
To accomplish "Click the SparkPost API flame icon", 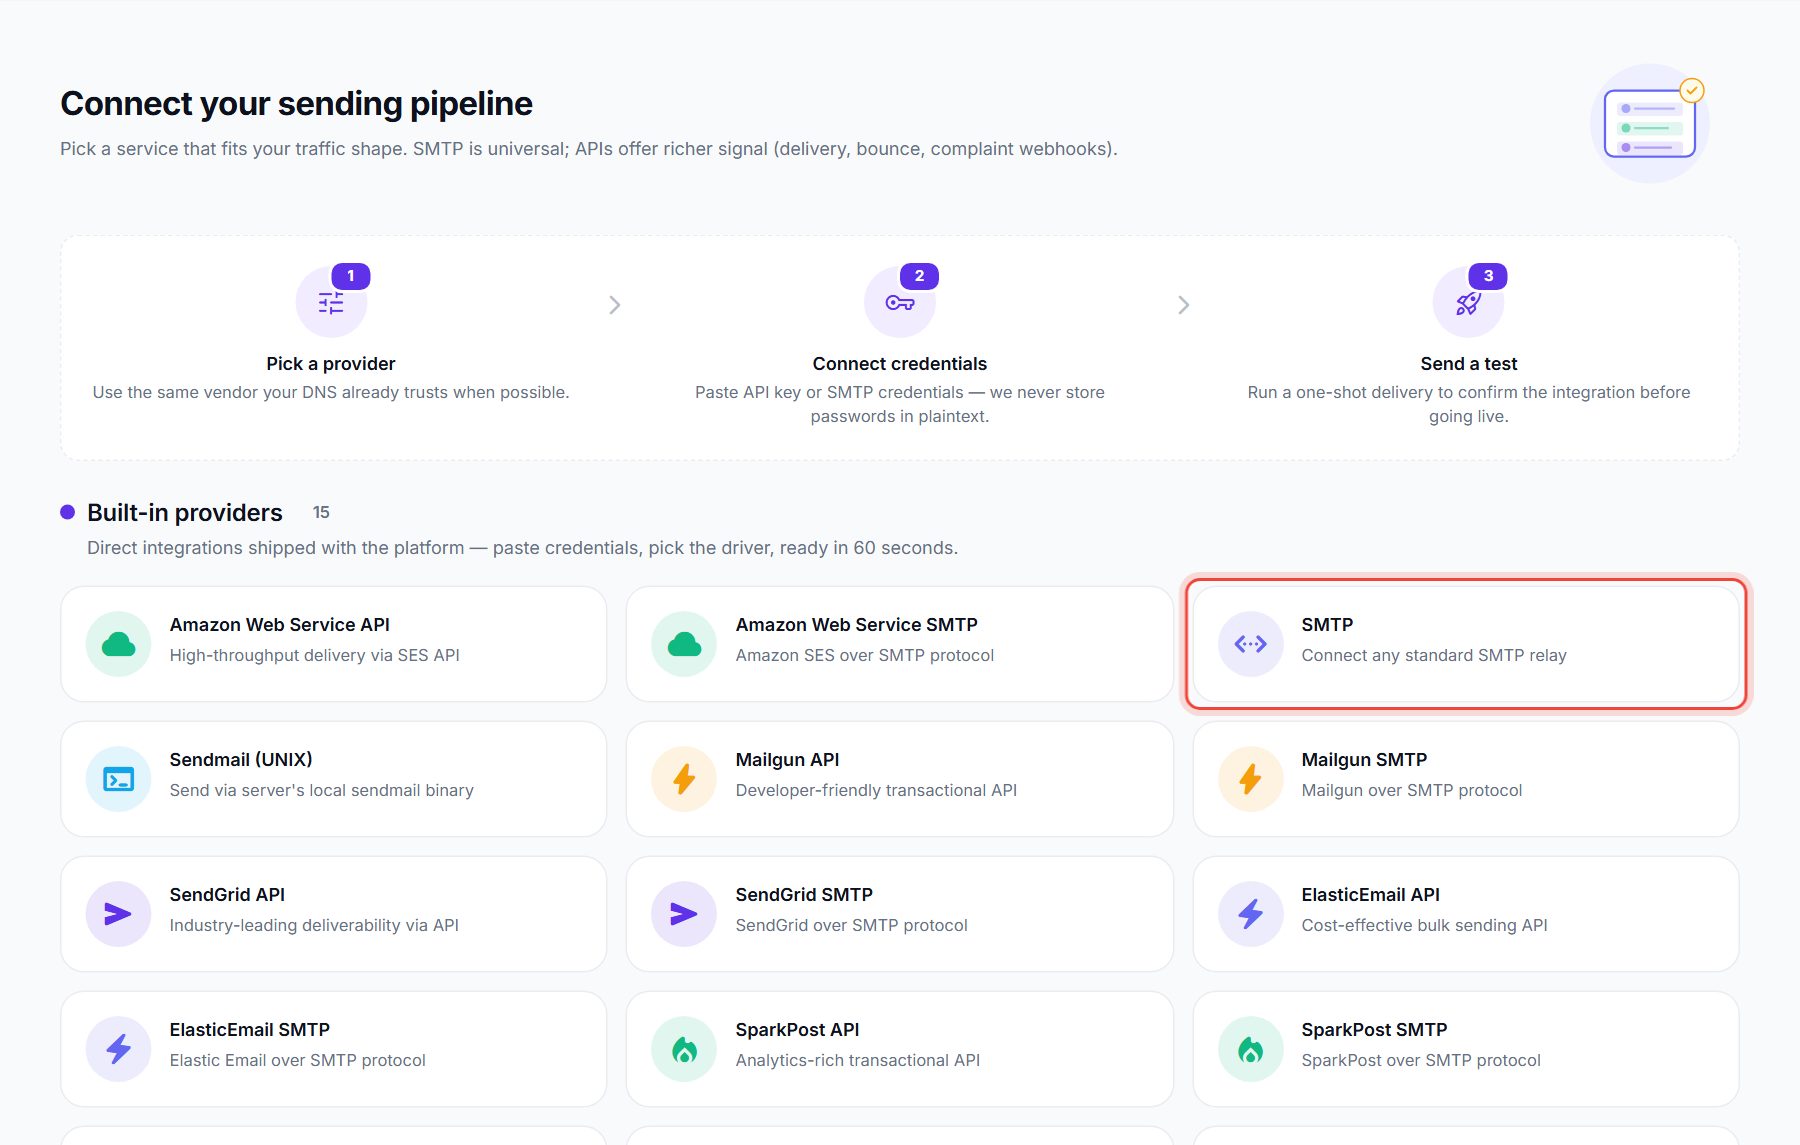I will click(684, 1049).
